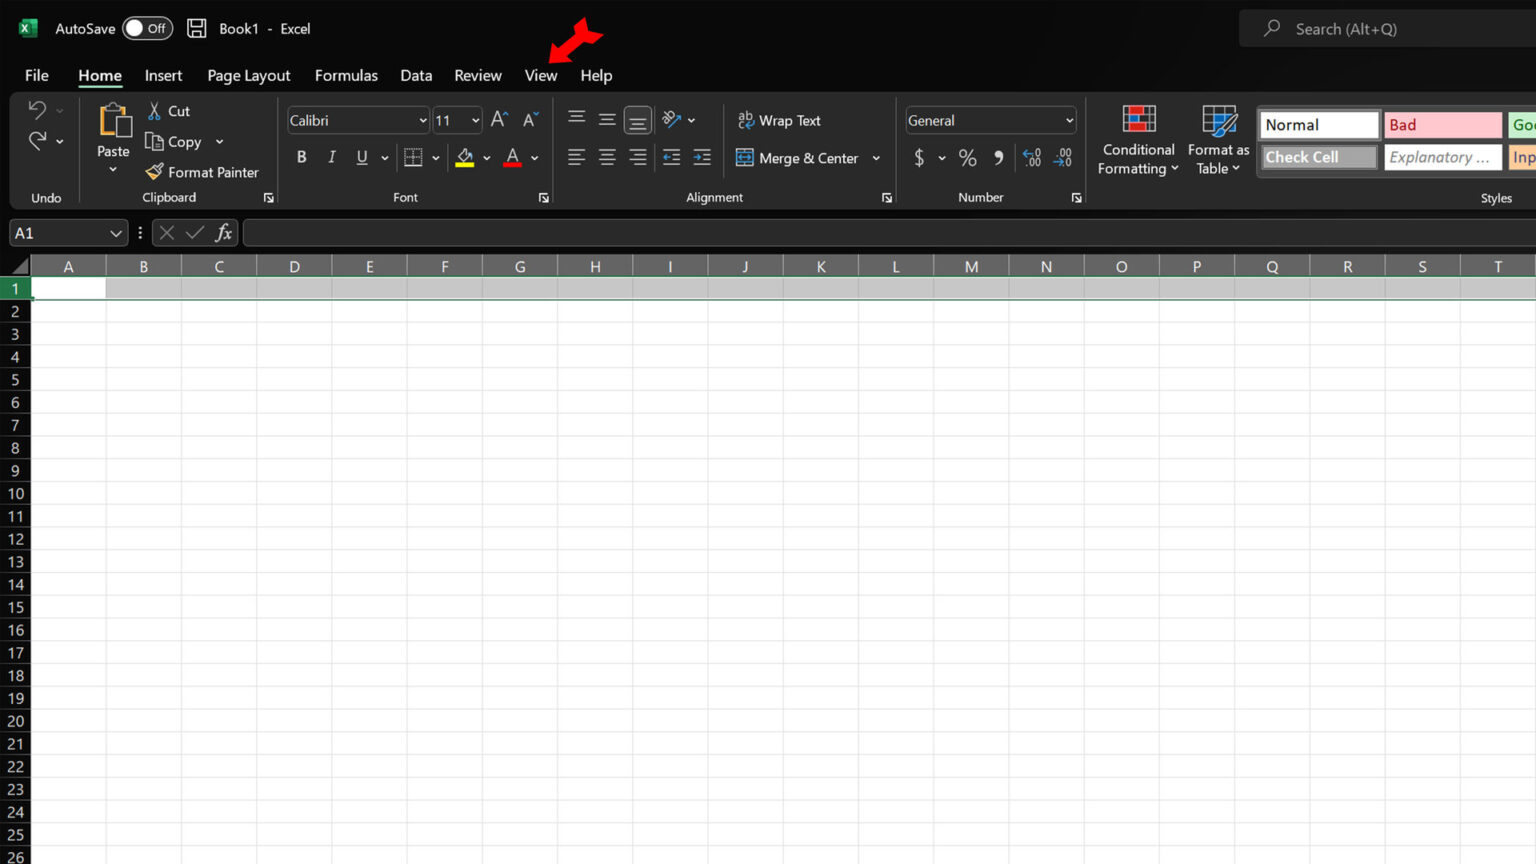Viewport: 1536px width, 864px height.
Task: Click Increase Font Size icon
Action: (499, 120)
